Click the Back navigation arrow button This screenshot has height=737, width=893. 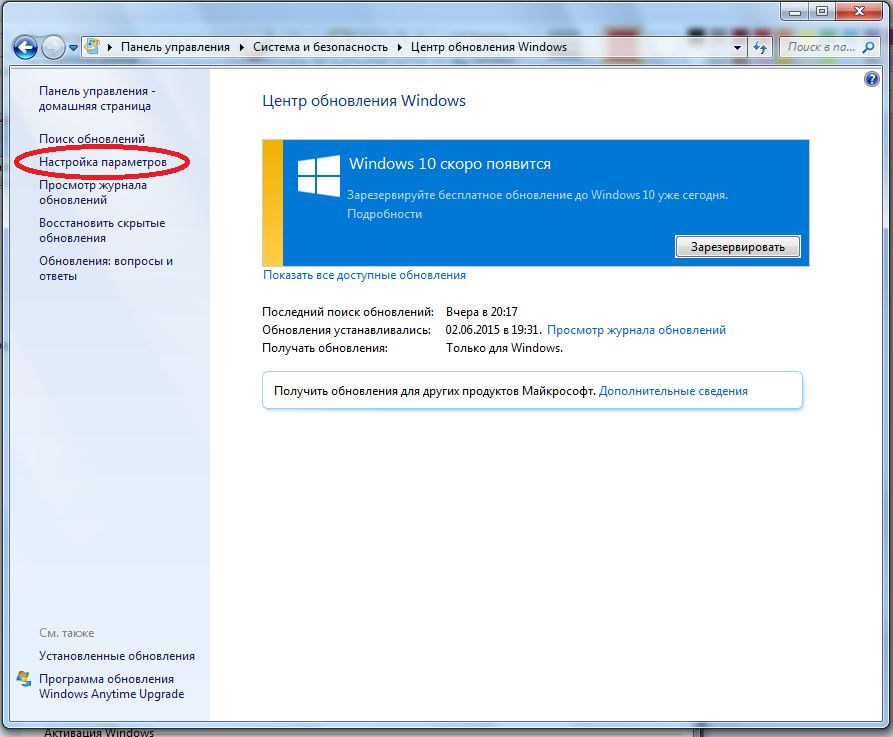point(25,47)
